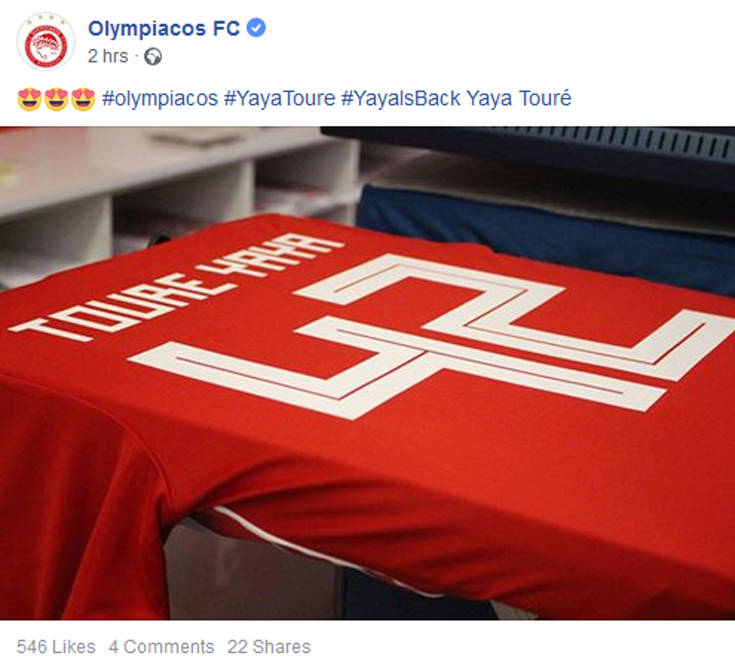Screen dimensions: 735x665
Task: Show the 4 Comments
Action: pos(161,647)
